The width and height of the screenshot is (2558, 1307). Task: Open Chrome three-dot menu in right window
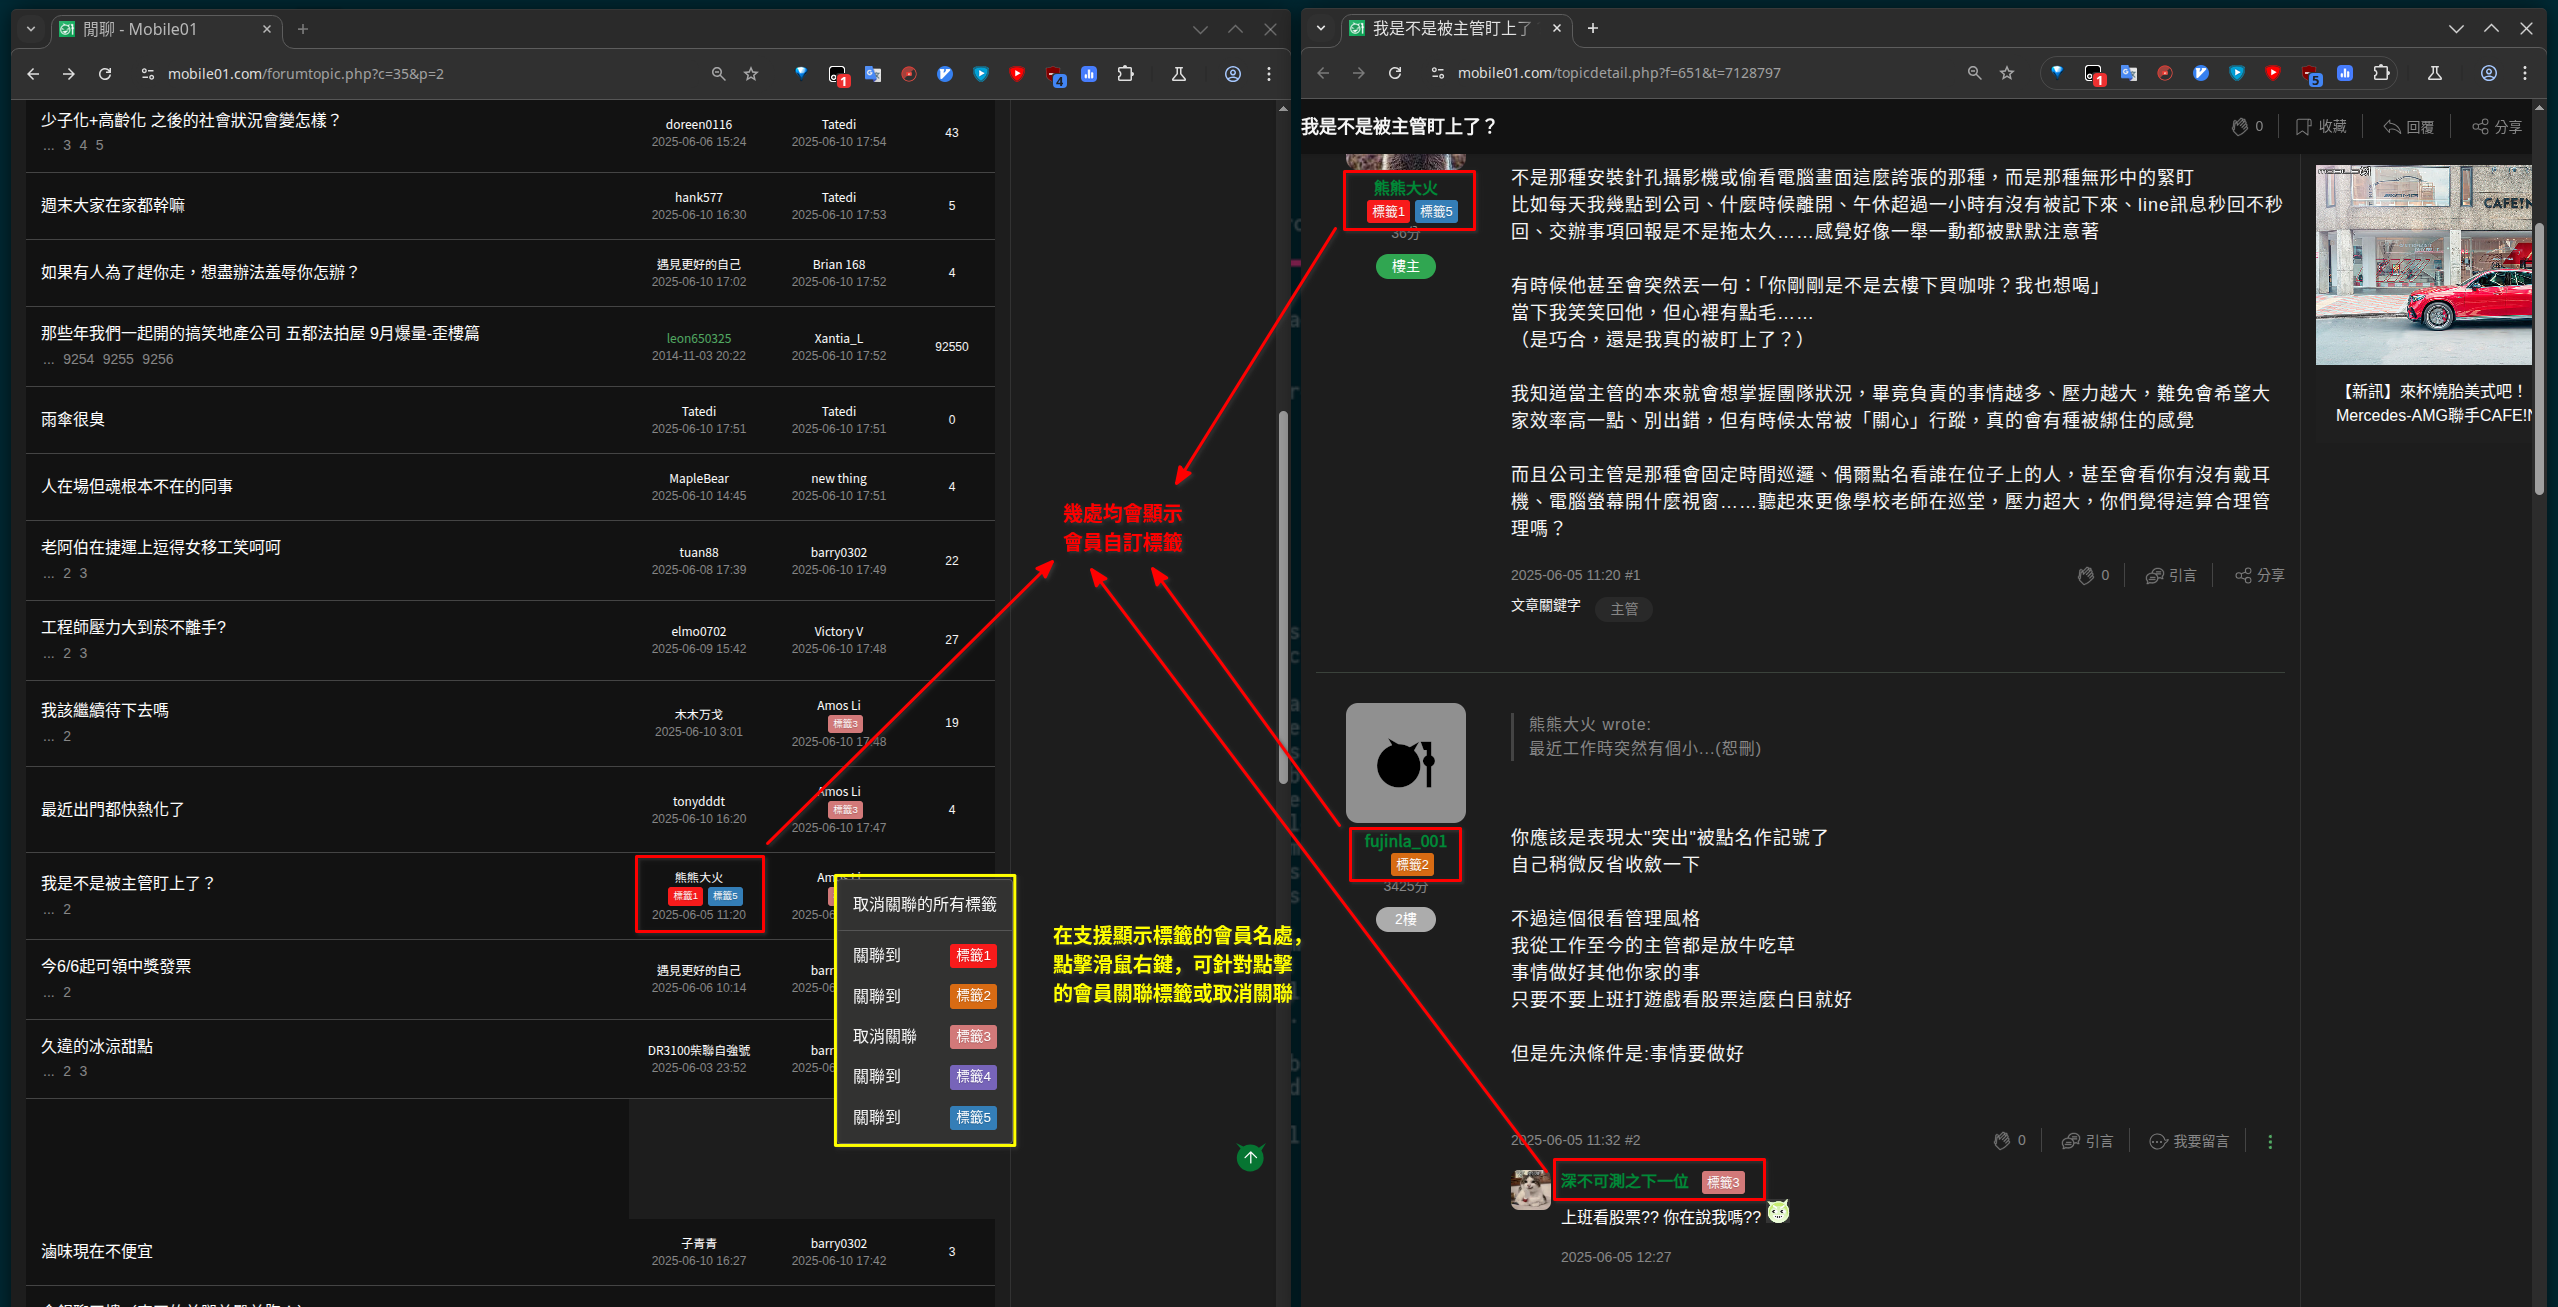[x=2525, y=73]
